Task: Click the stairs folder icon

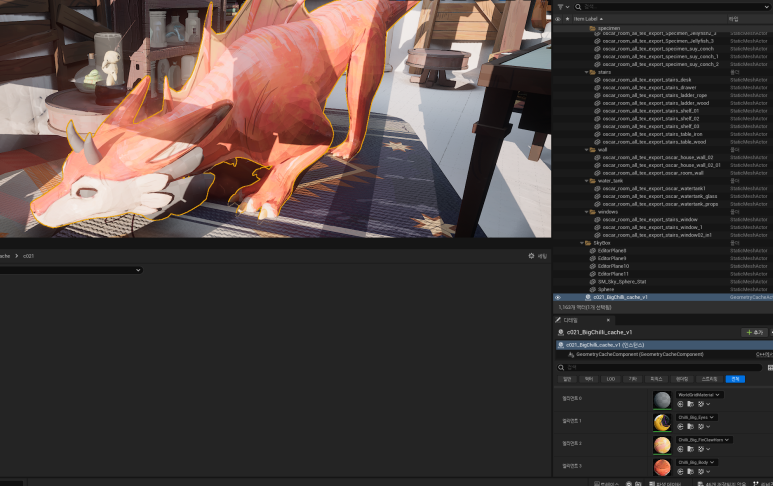Action: 593,72
